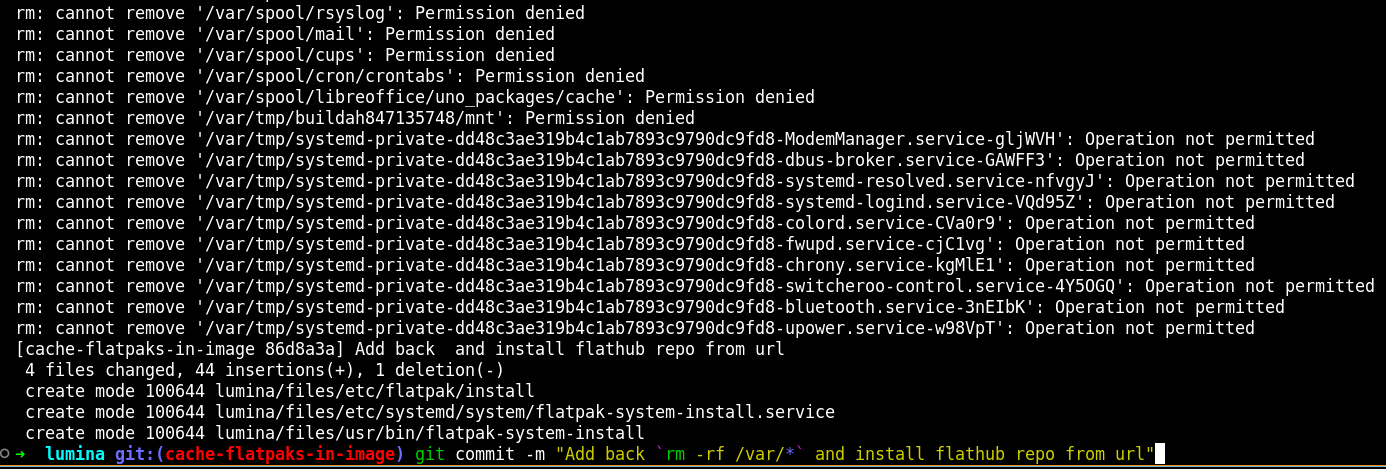Click the word commit in the git command
Viewport: 1386px width, 469px height.
[485, 455]
